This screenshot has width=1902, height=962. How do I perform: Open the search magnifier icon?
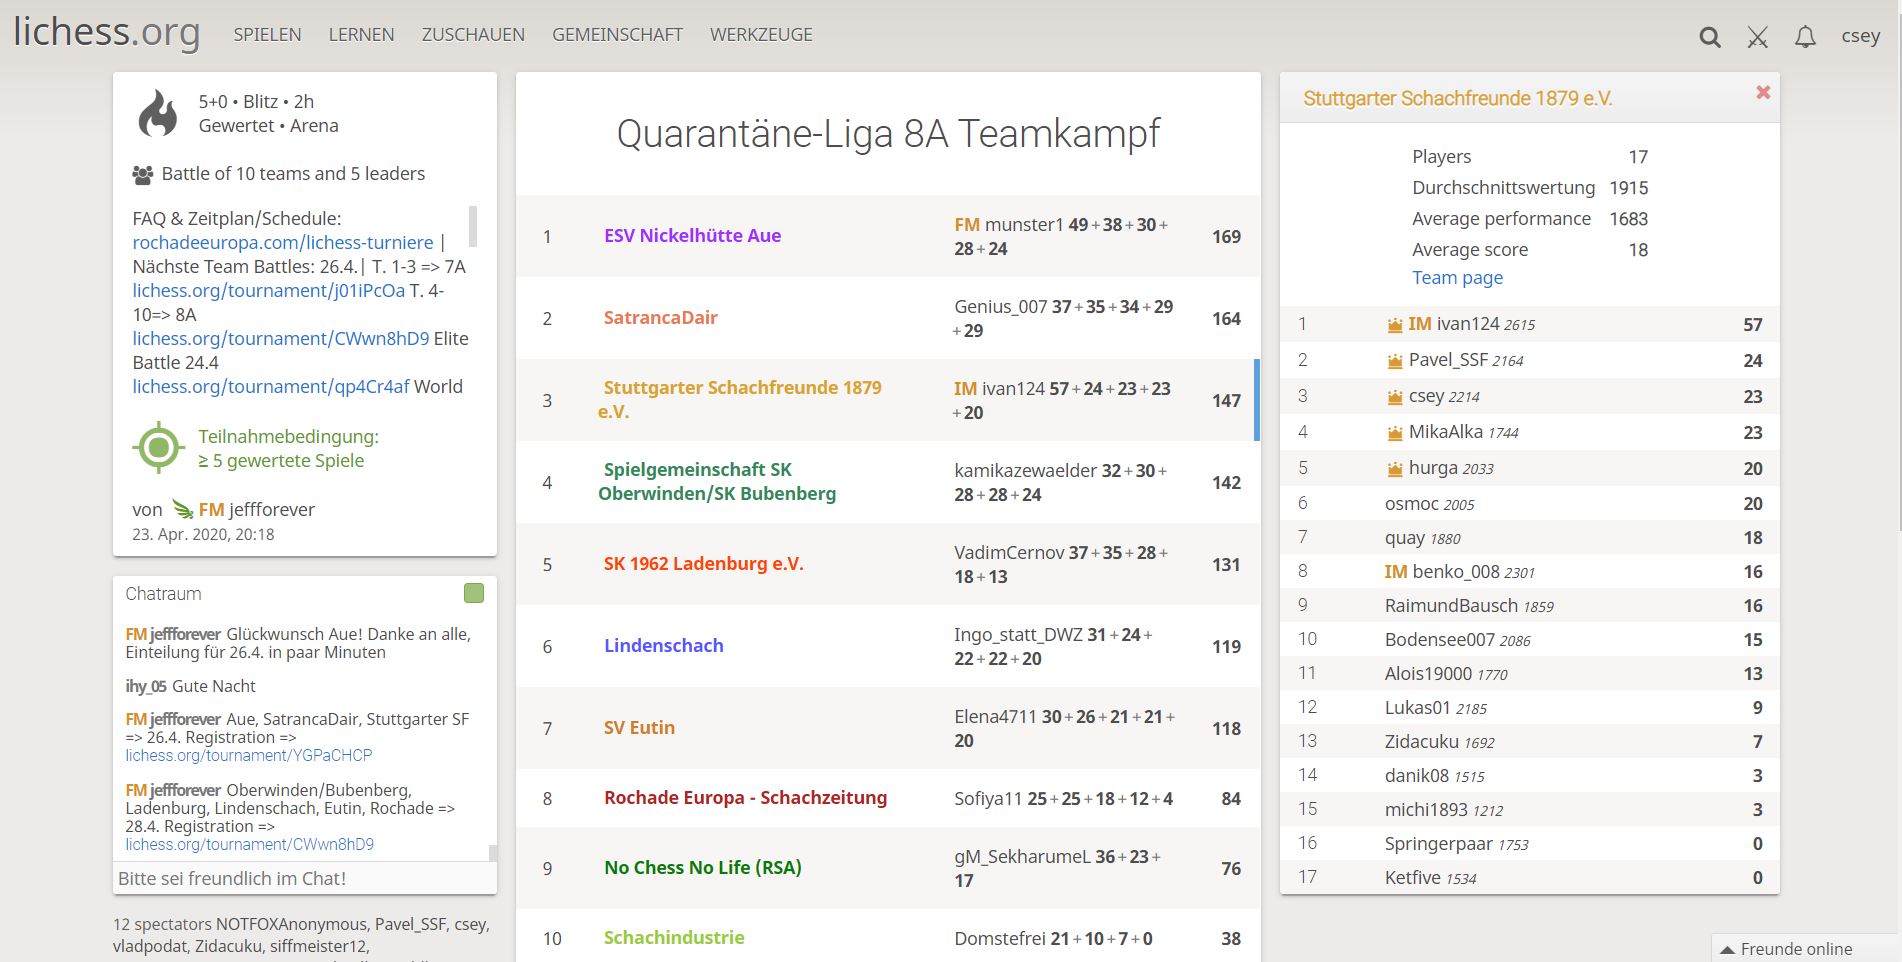point(1710,37)
